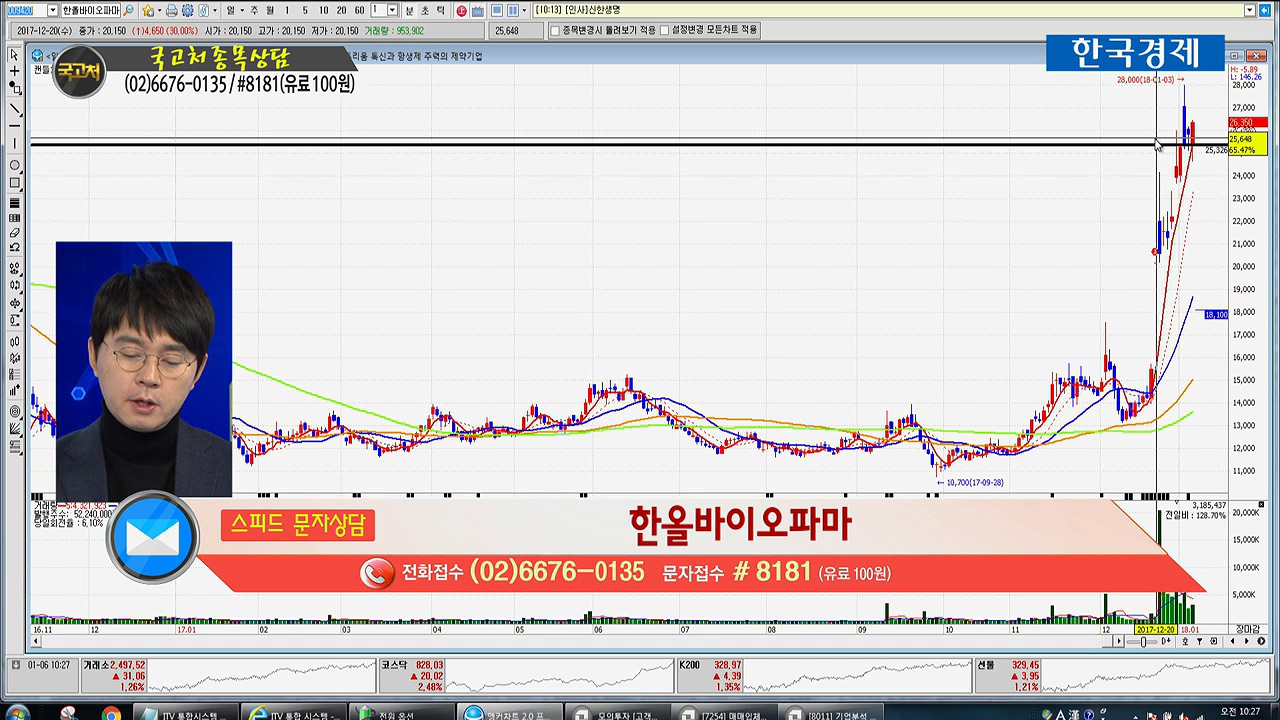This screenshot has width=1280, height=720.
Task: Check 종목변경시 돌려보기 적용 checkbox
Action: pos(556,31)
